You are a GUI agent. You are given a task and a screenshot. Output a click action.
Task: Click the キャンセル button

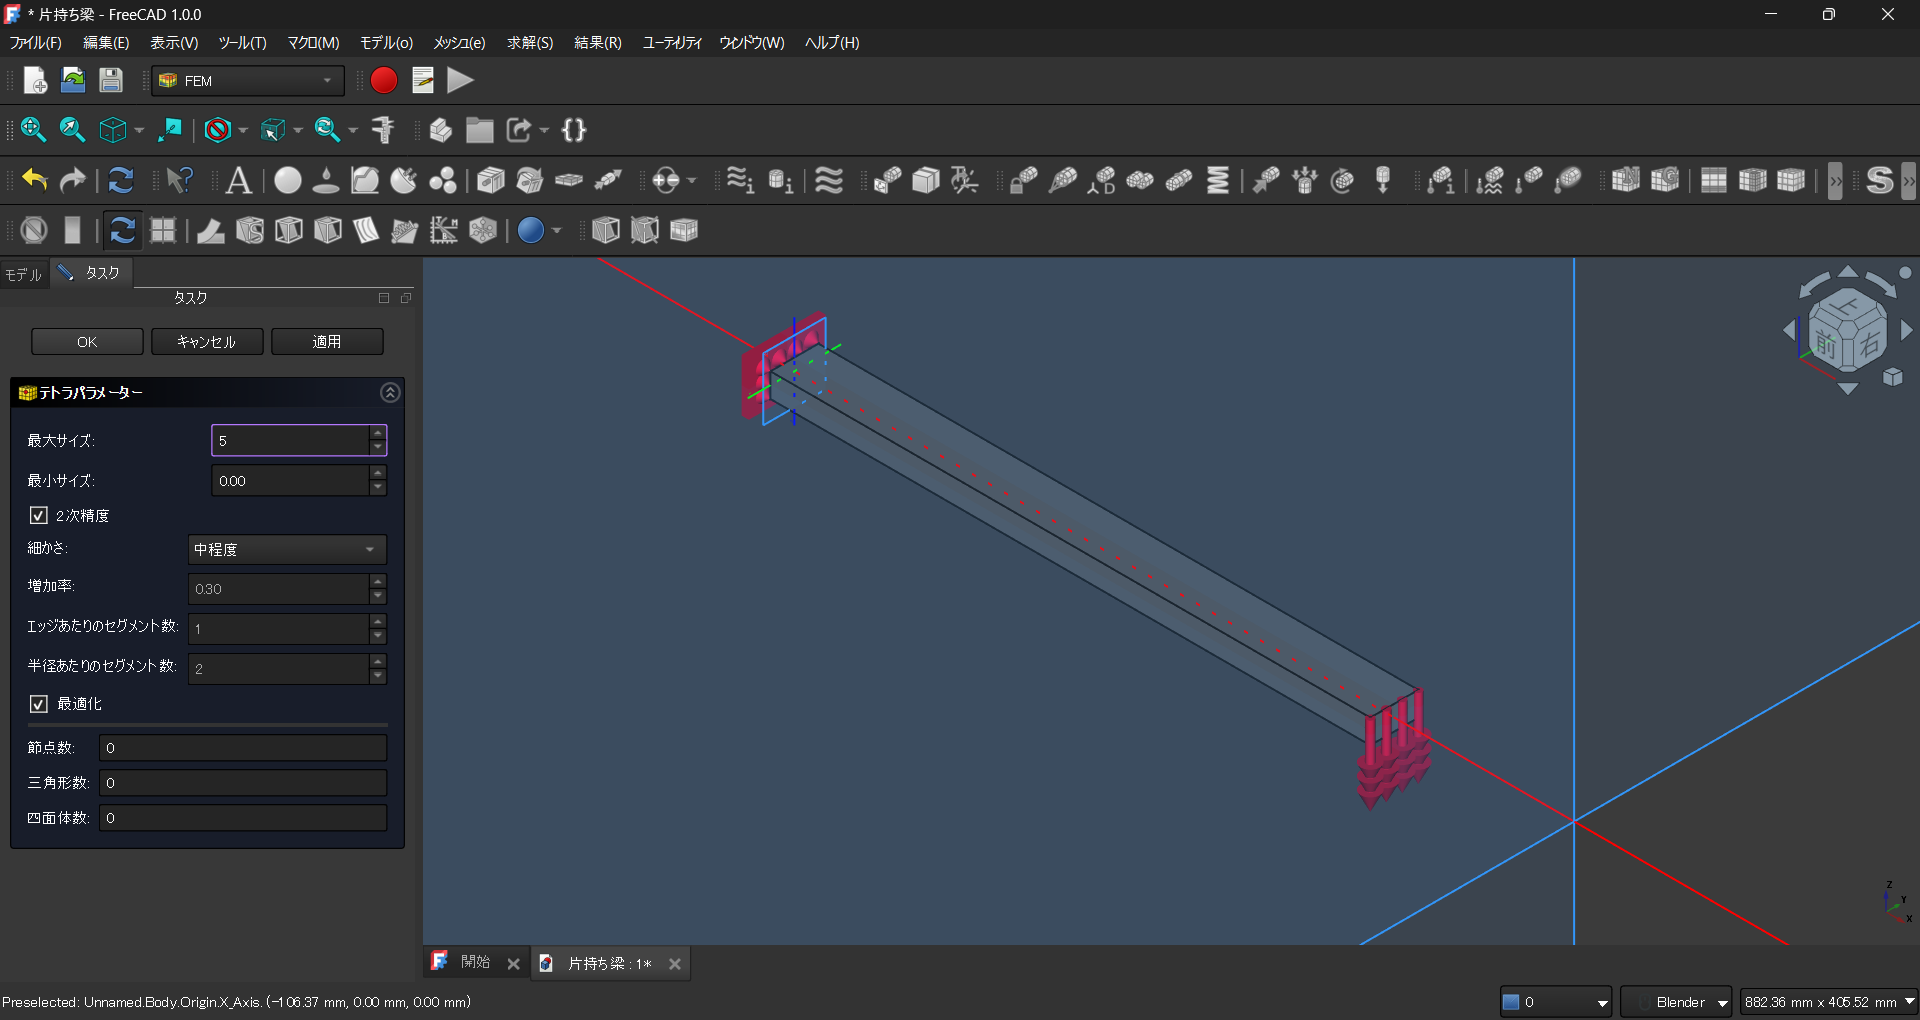click(207, 342)
